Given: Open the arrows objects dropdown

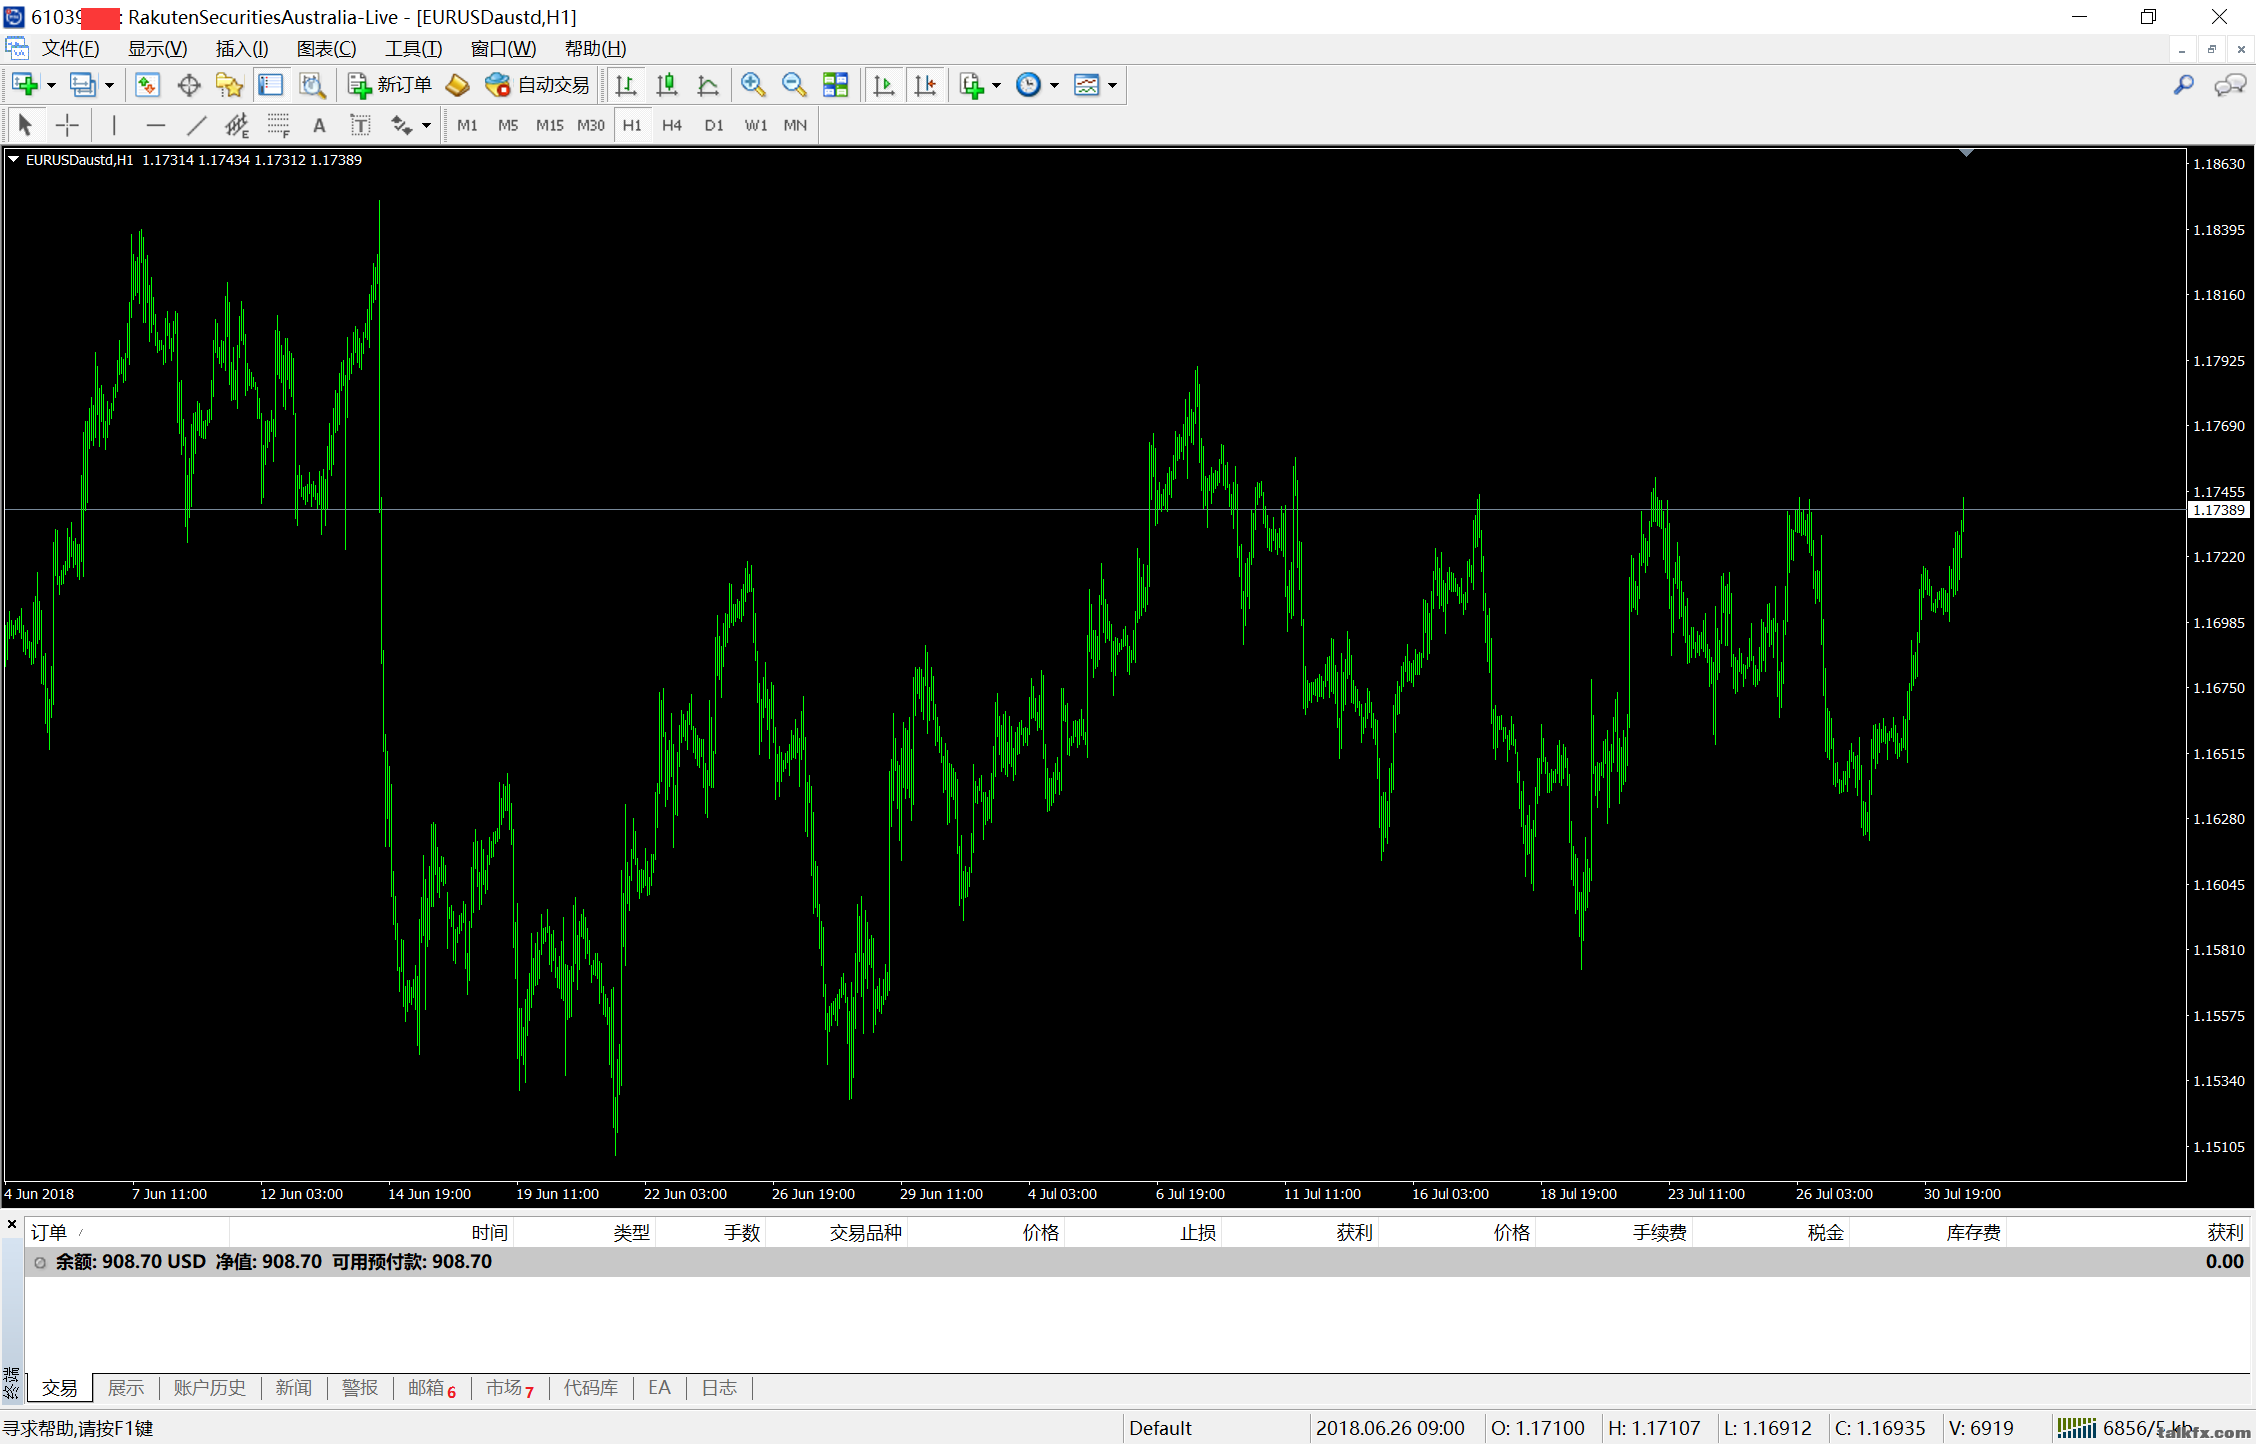Looking at the screenshot, I should click(x=426, y=125).
